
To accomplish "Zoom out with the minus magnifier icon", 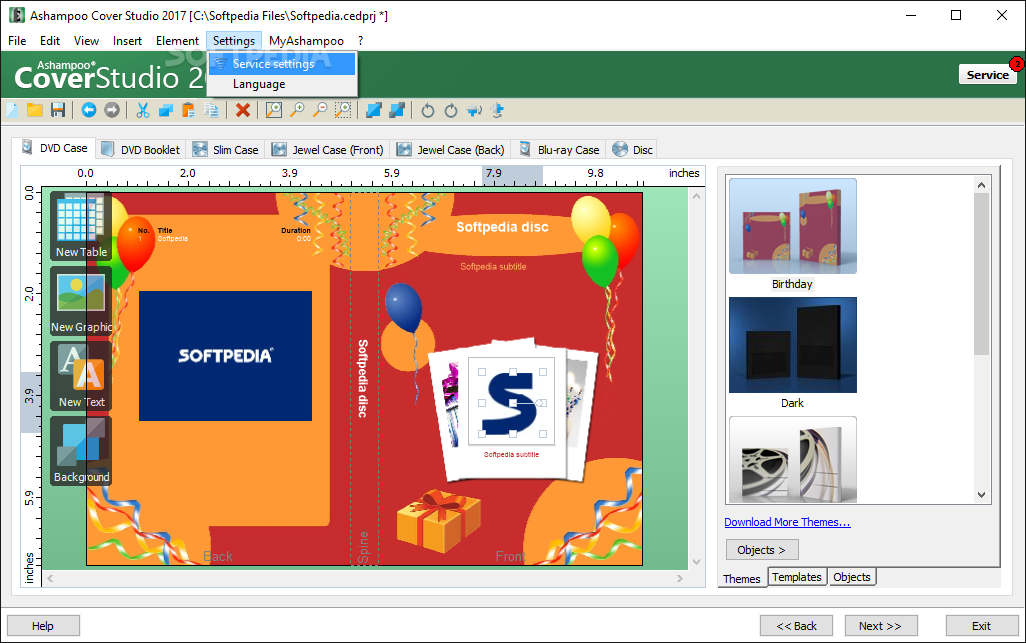I will [x=320, y=110].
